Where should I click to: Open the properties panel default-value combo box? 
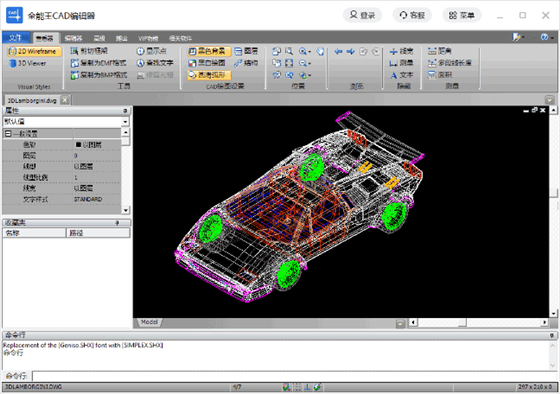click(66, 122)
